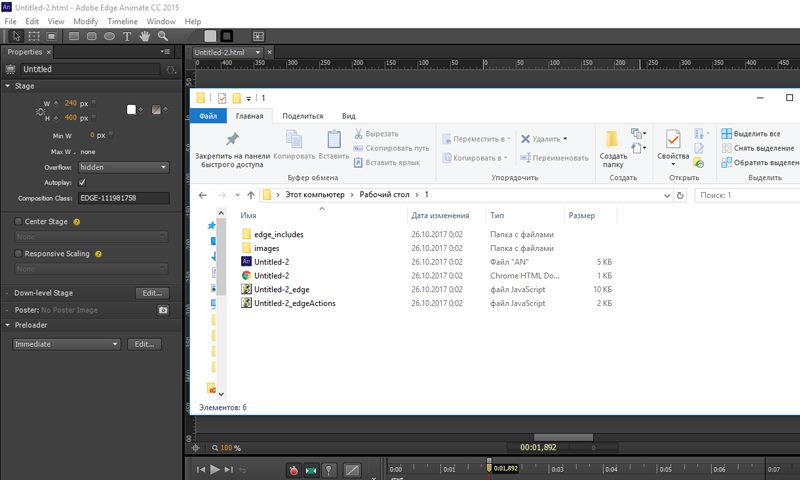The width and height of the screenshot is (800, 480).
Task: Toggle the width keyframe diamond
Action: [56, 103]
